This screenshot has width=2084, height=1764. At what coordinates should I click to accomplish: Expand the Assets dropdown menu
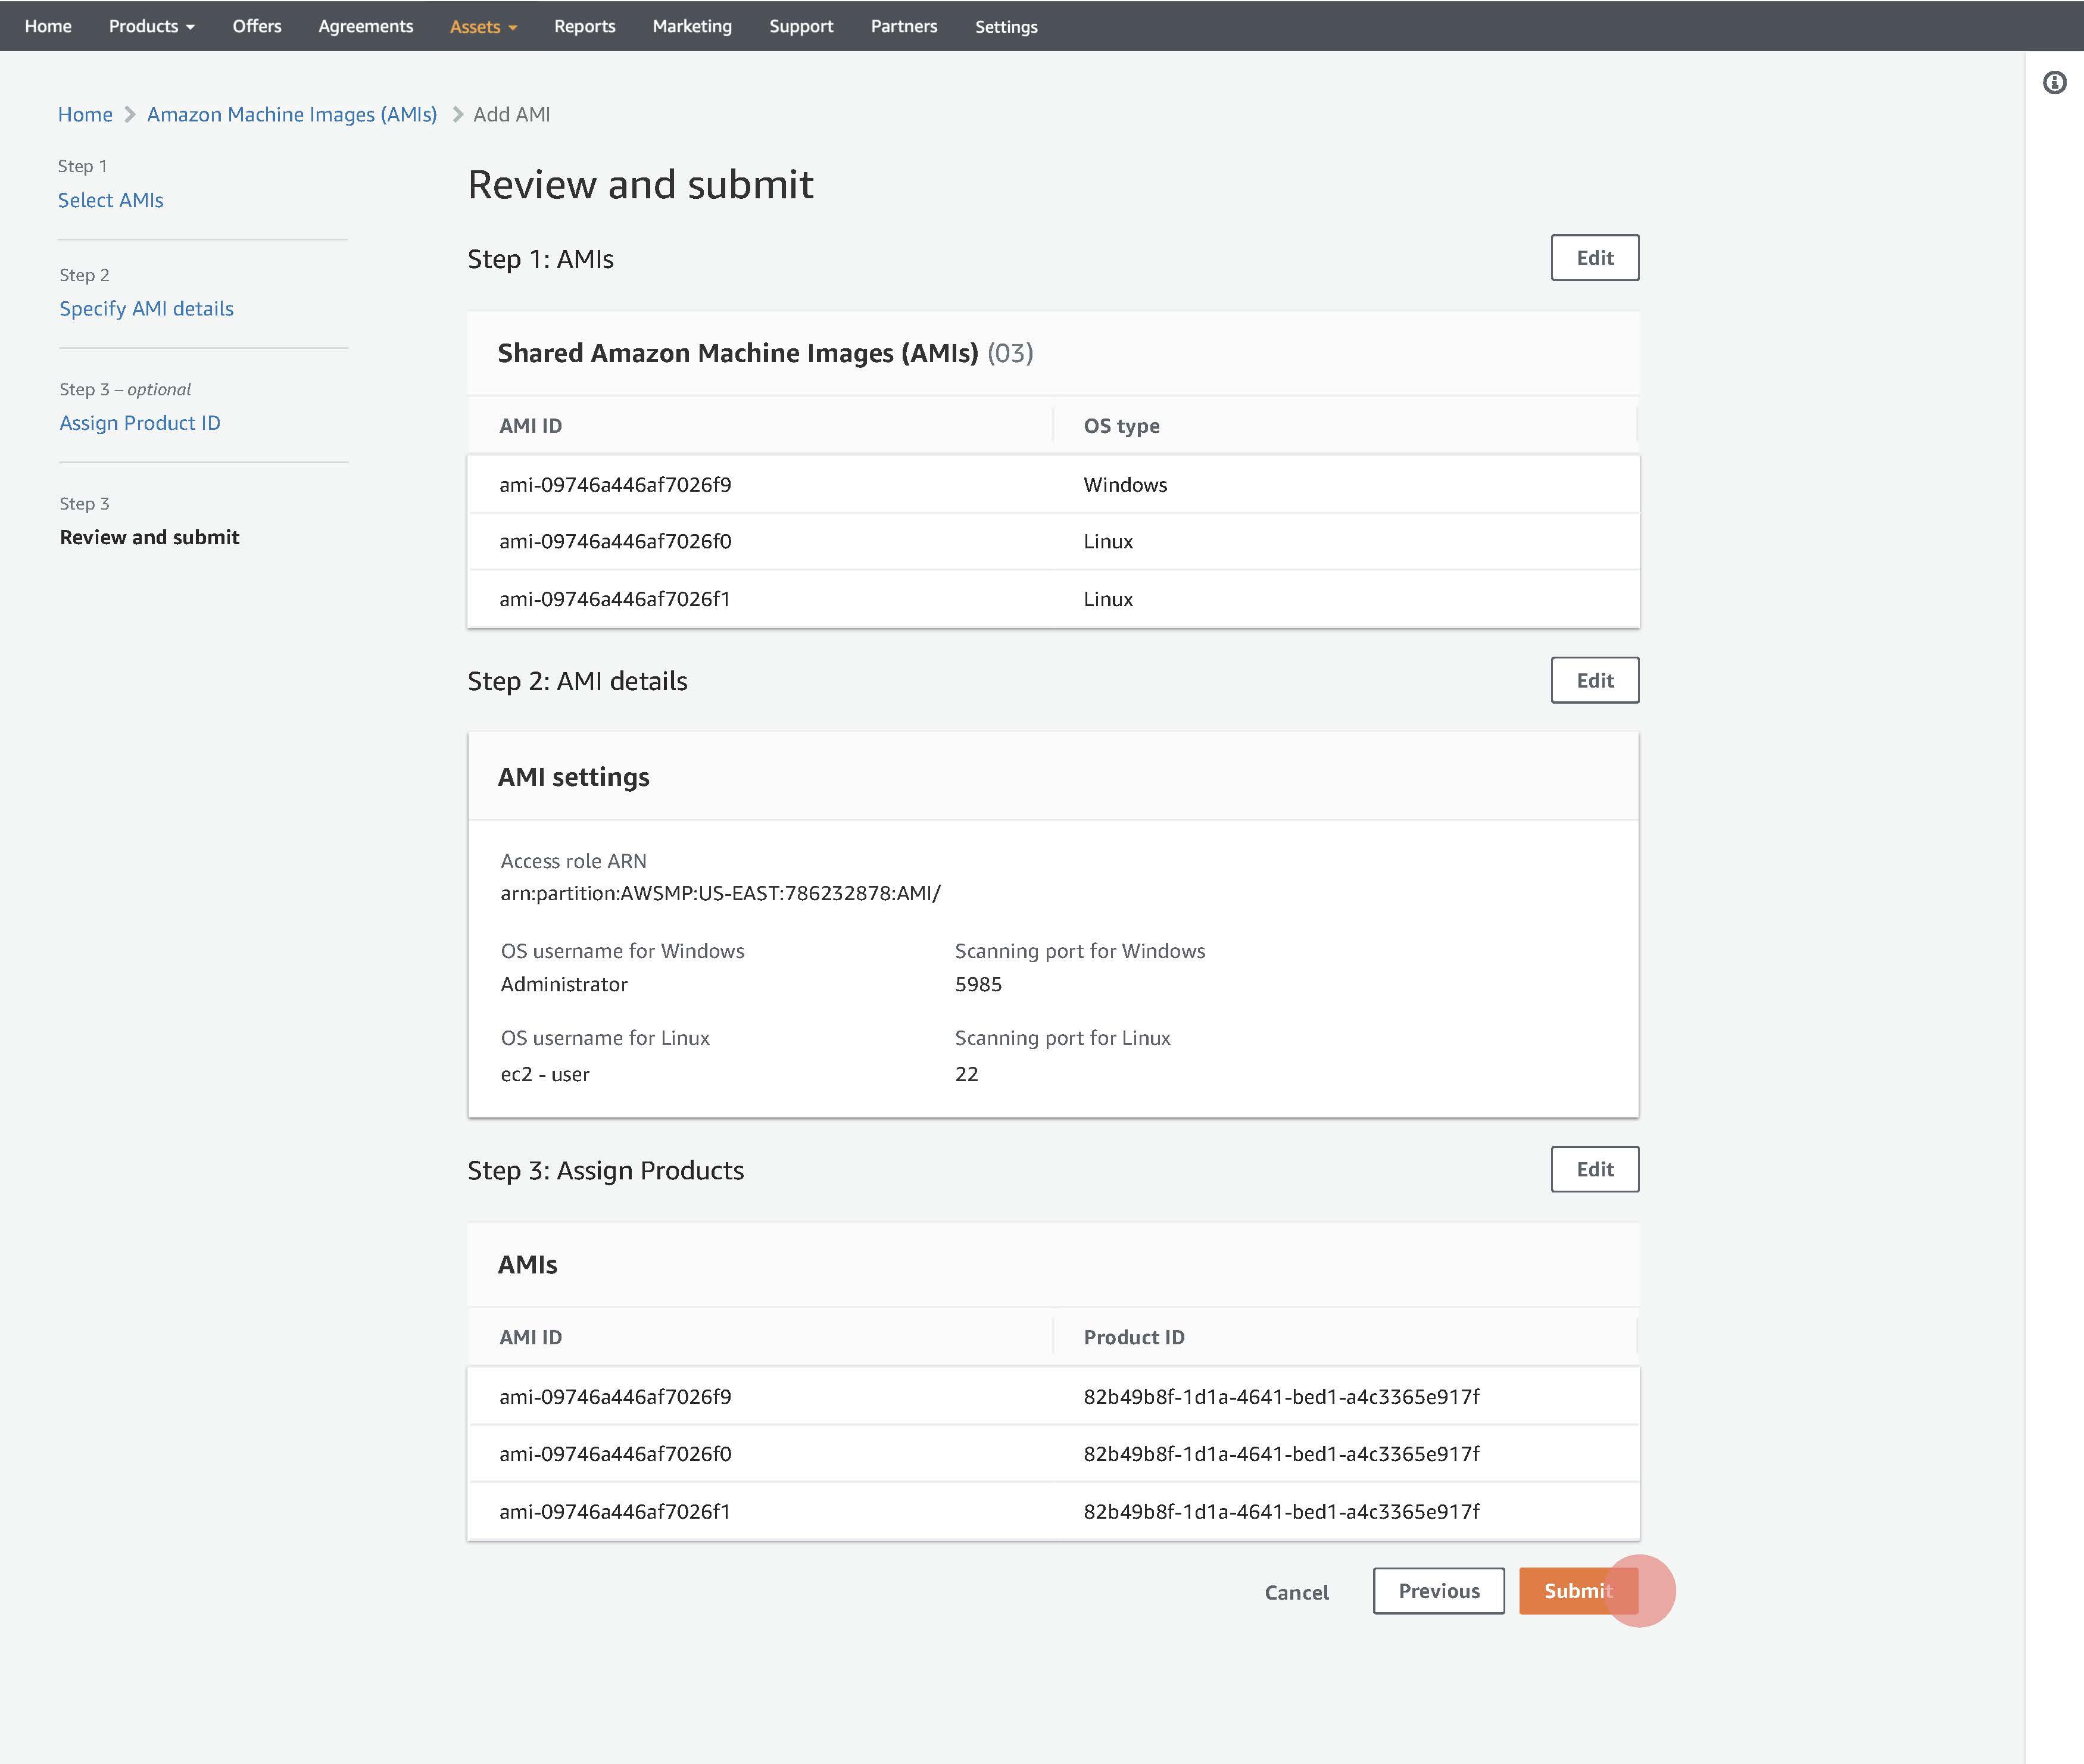click(x=483, y=27)
